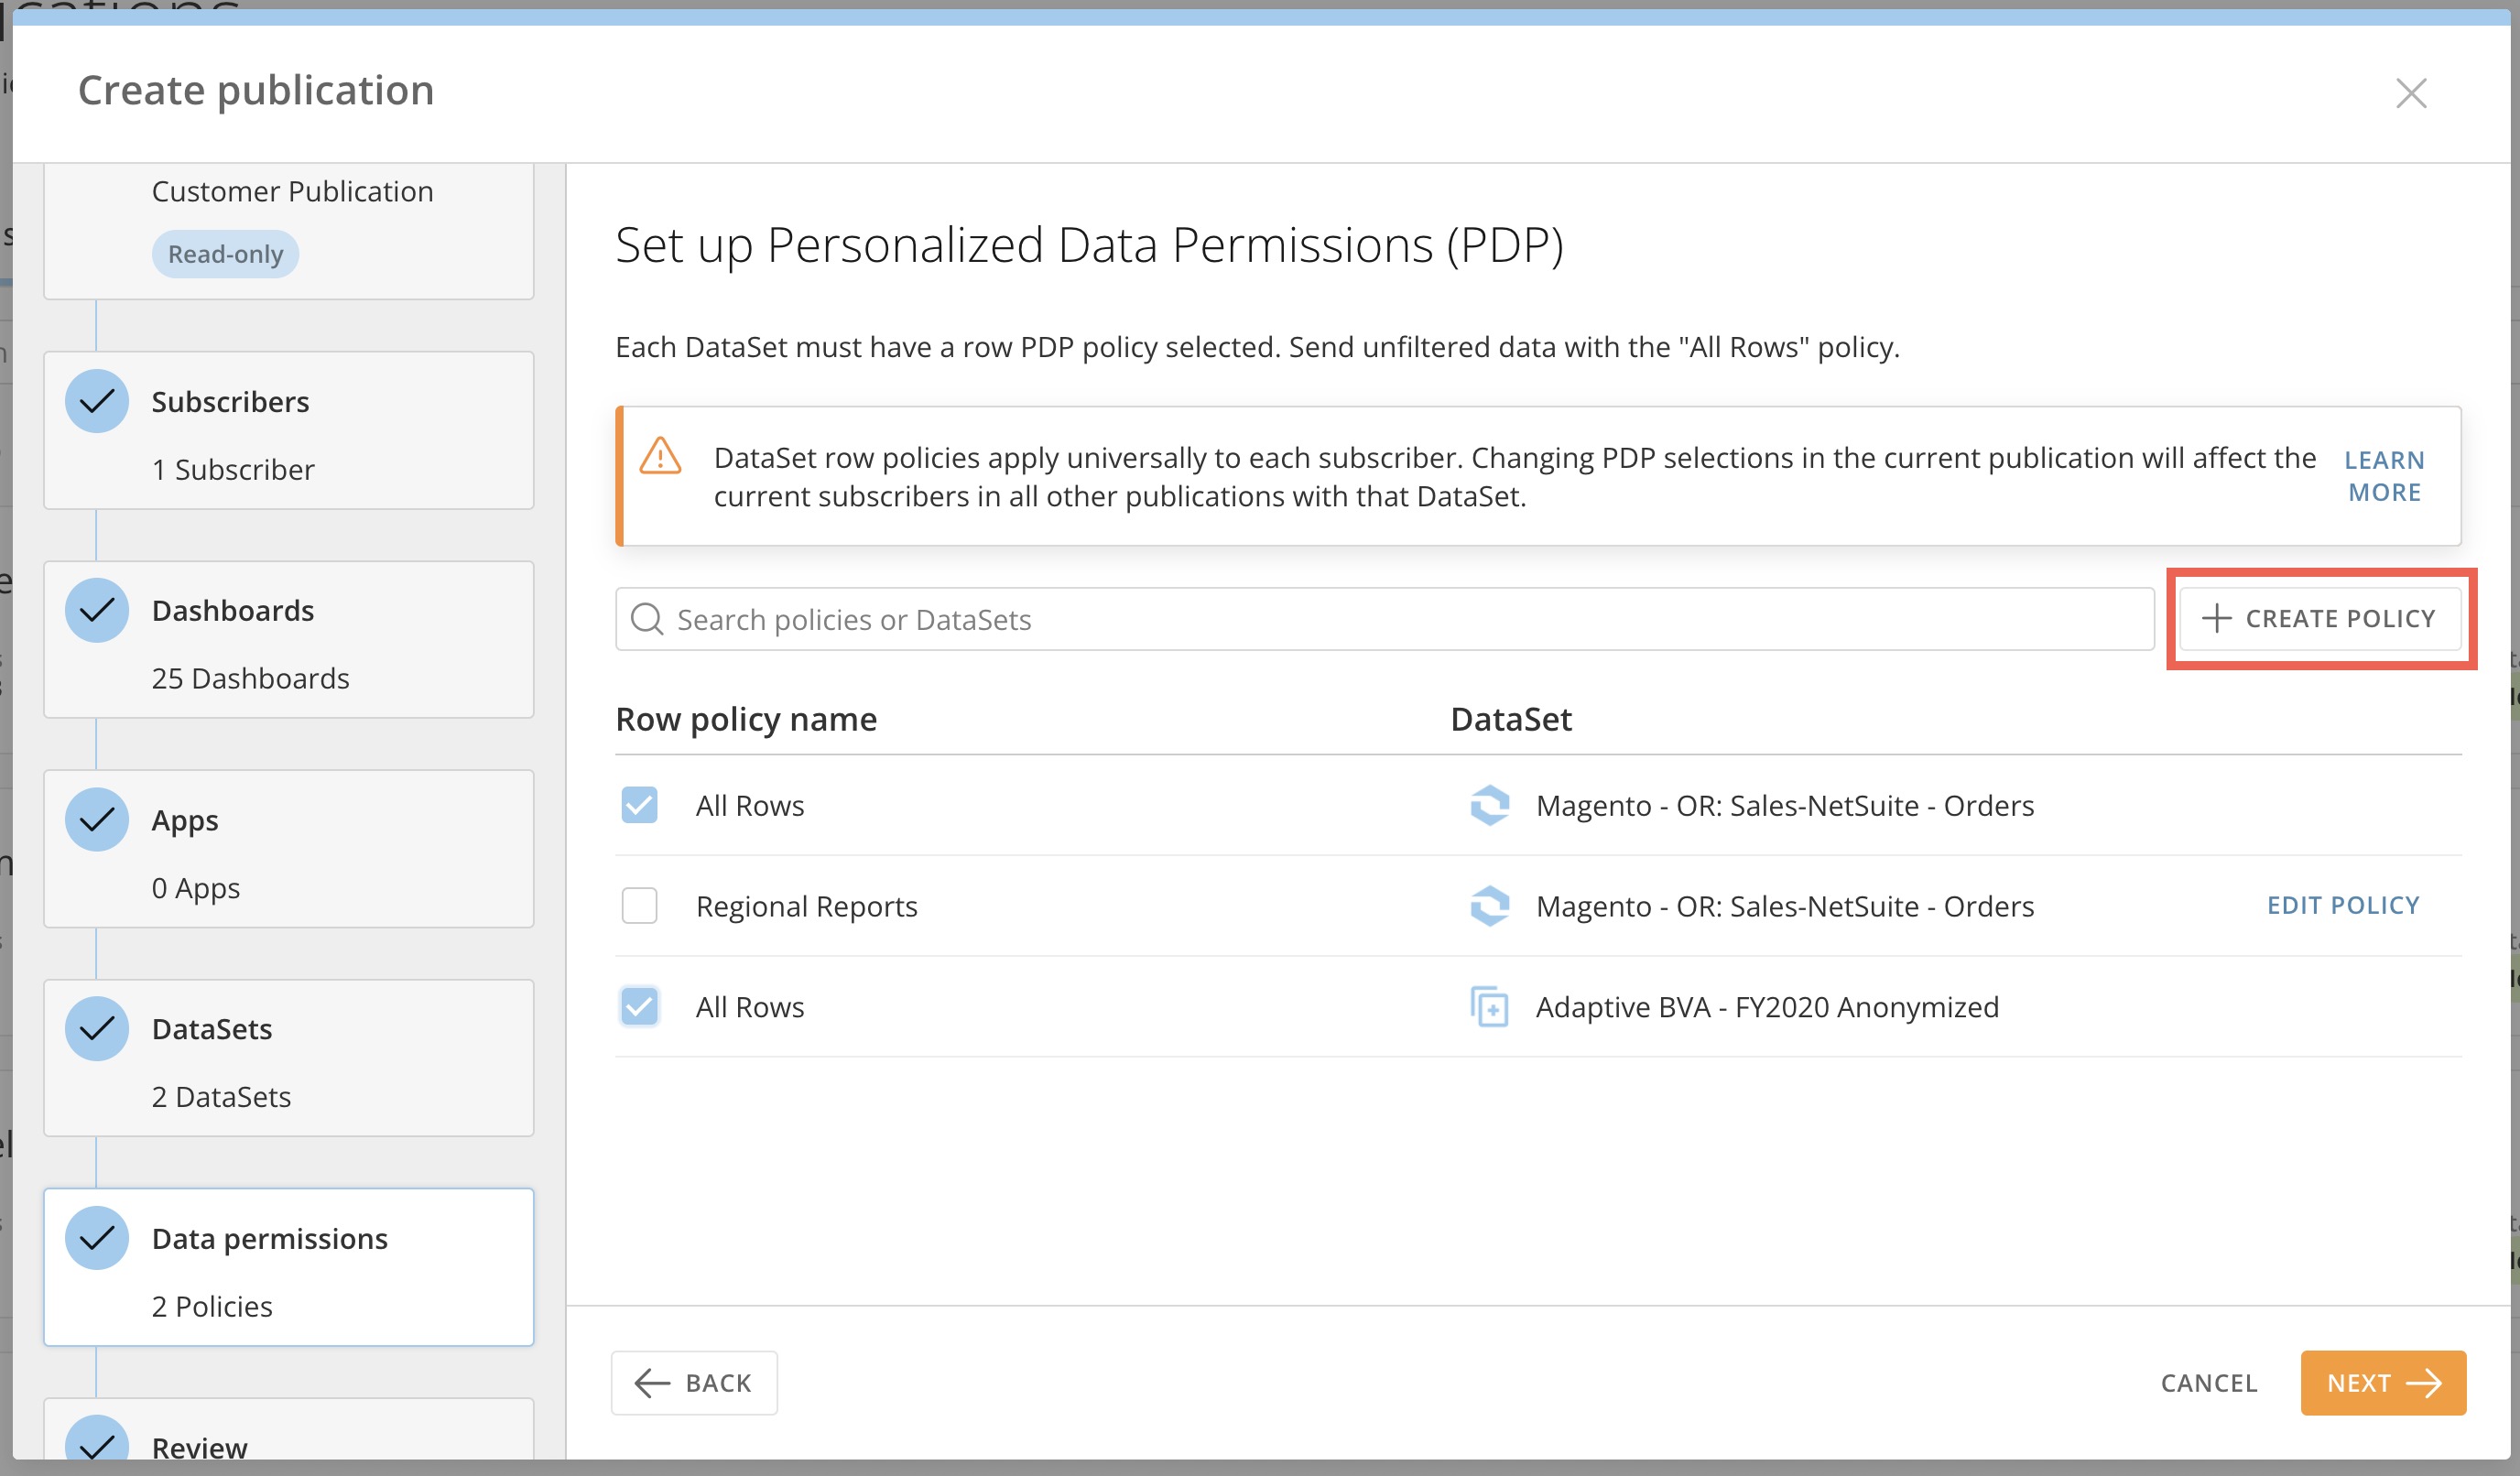Proceed with the Next button
The height and width of the screenshot is (1476, 2520).
pyautogui.click(x=2383, y=1383)
